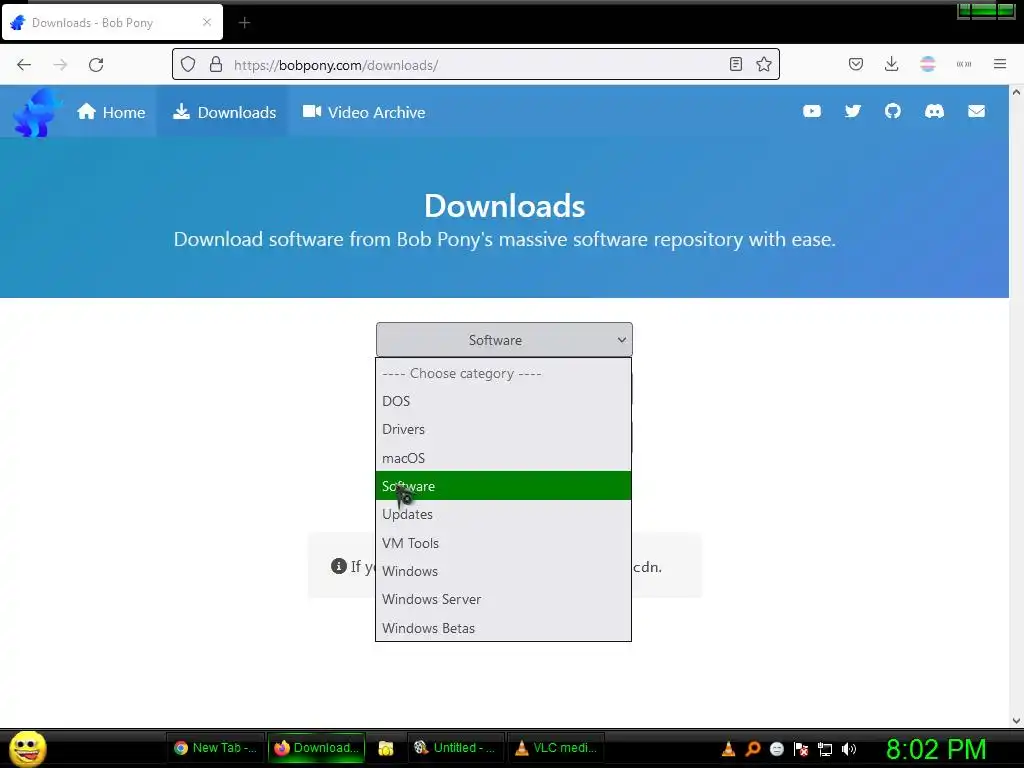Join via the Discord icon link
Screen dimensions: 1024x768
(x=934, y=112)
